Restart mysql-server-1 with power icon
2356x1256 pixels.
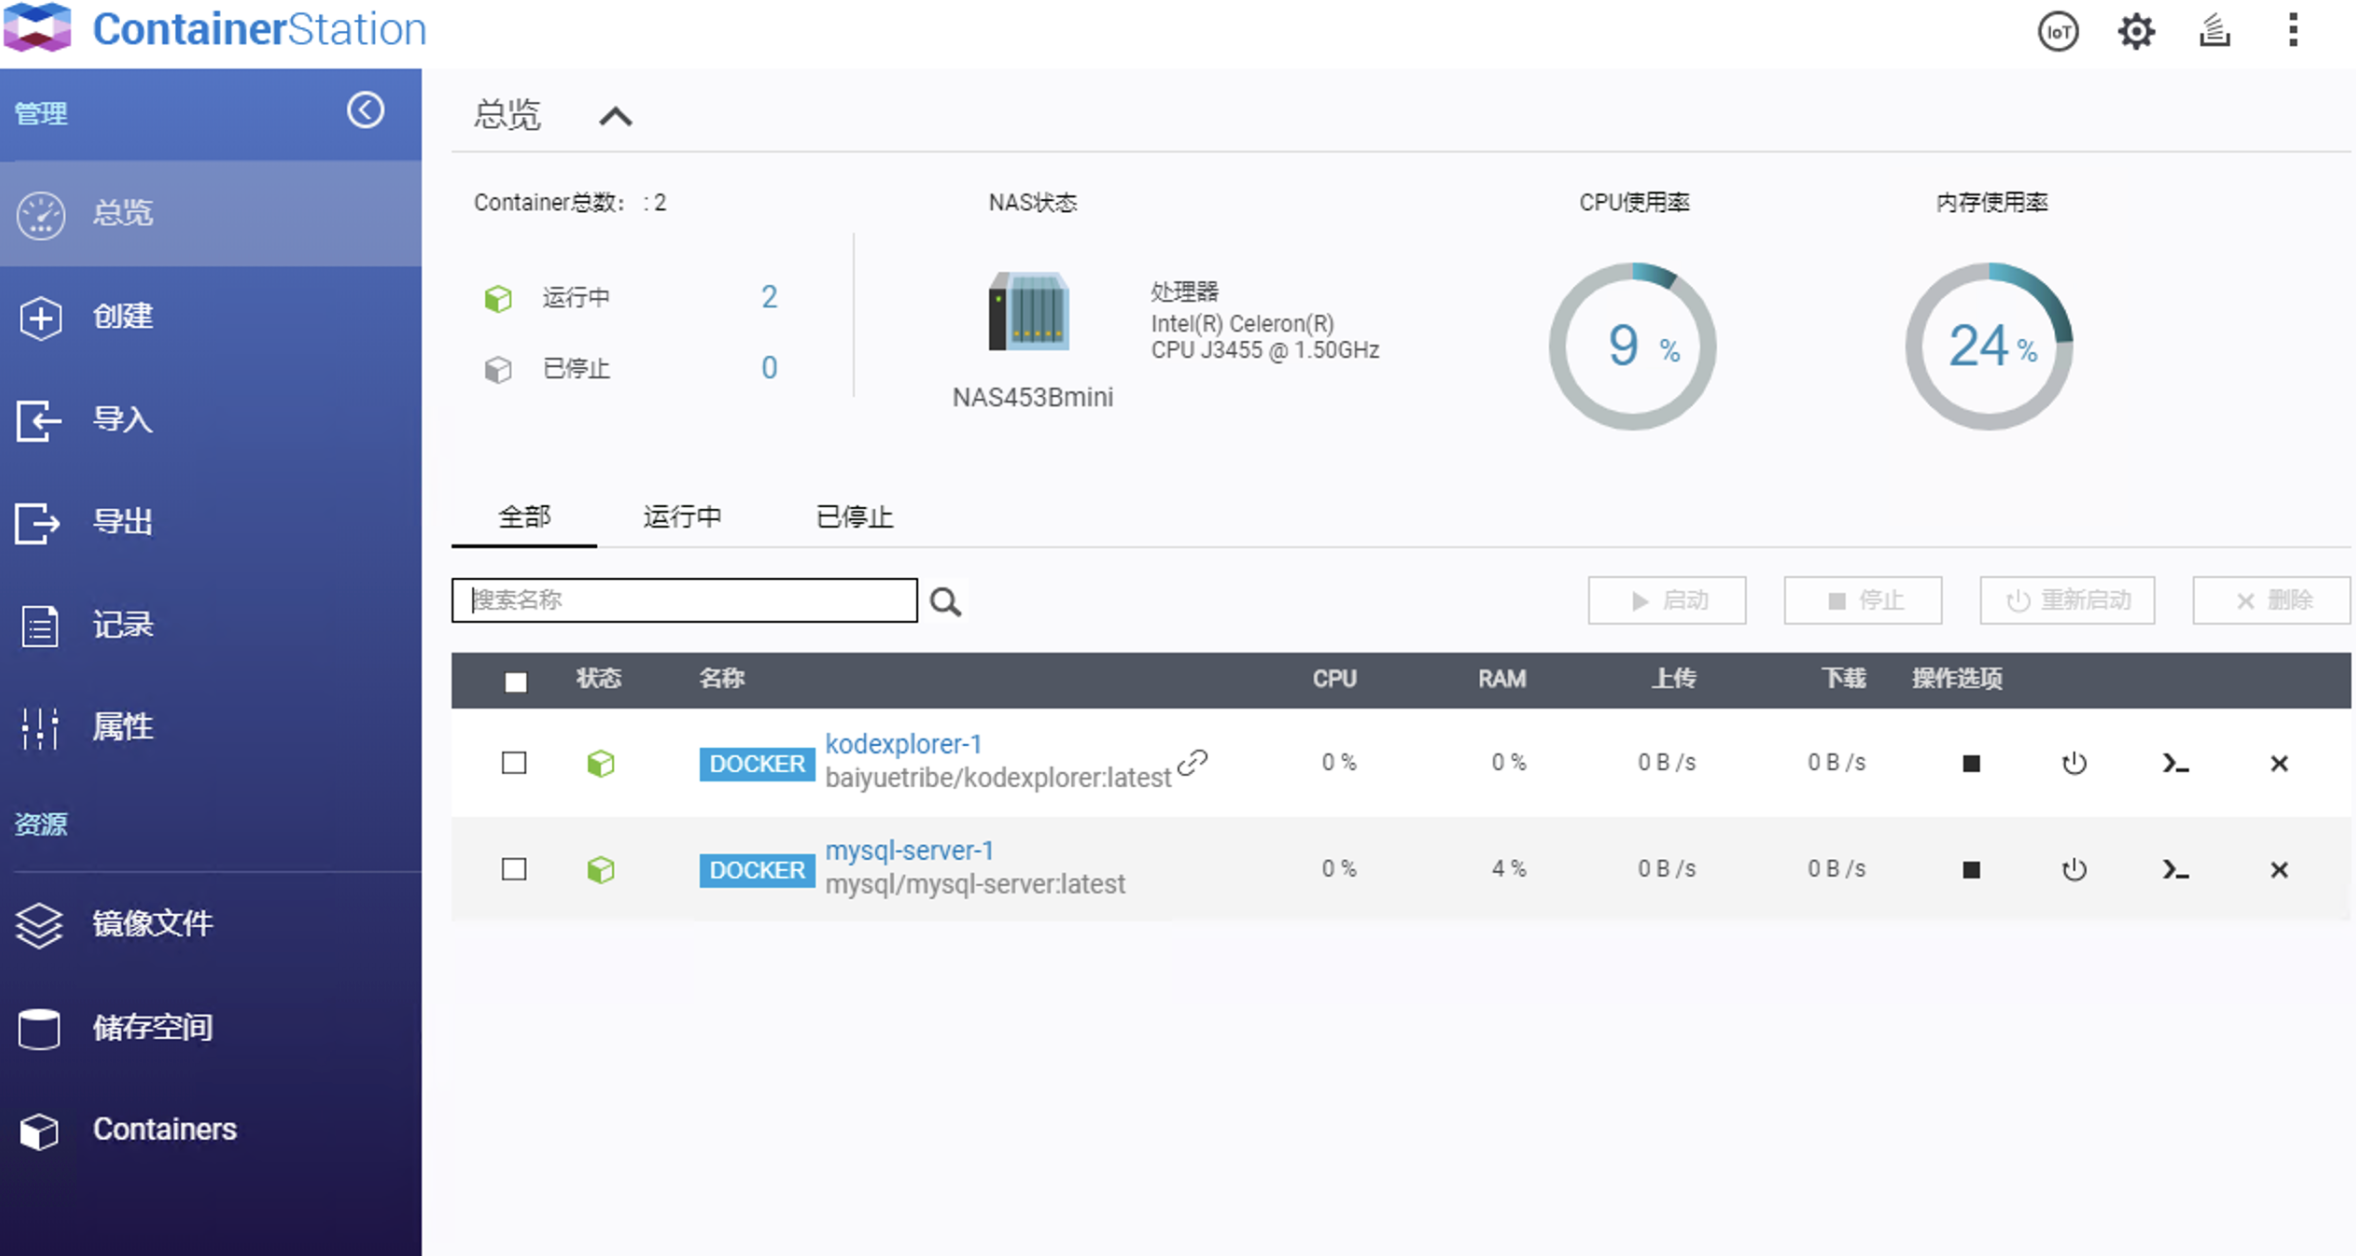click(2074, 869)
